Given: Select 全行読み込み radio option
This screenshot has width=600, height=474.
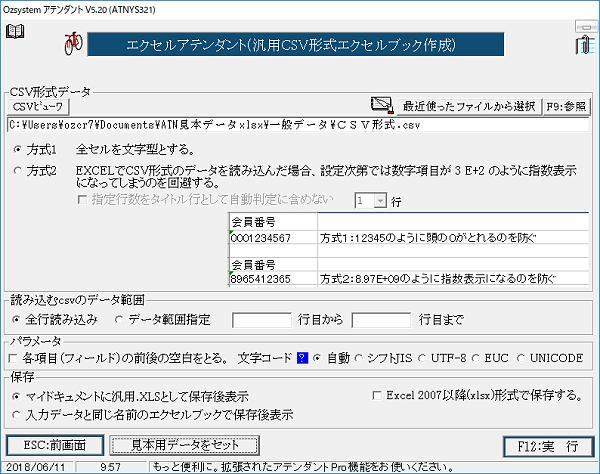Looking at the screenshot, I should (x=16, y=319).
